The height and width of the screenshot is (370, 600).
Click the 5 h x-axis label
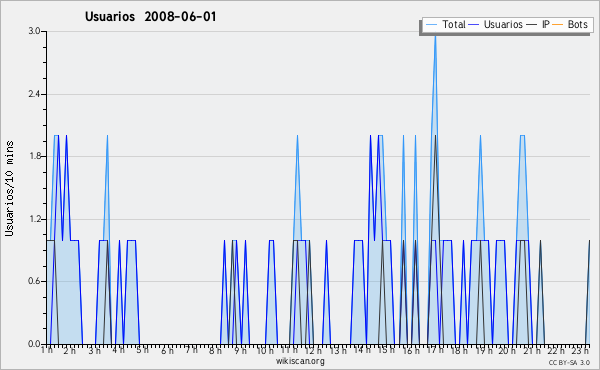[142, 350]
